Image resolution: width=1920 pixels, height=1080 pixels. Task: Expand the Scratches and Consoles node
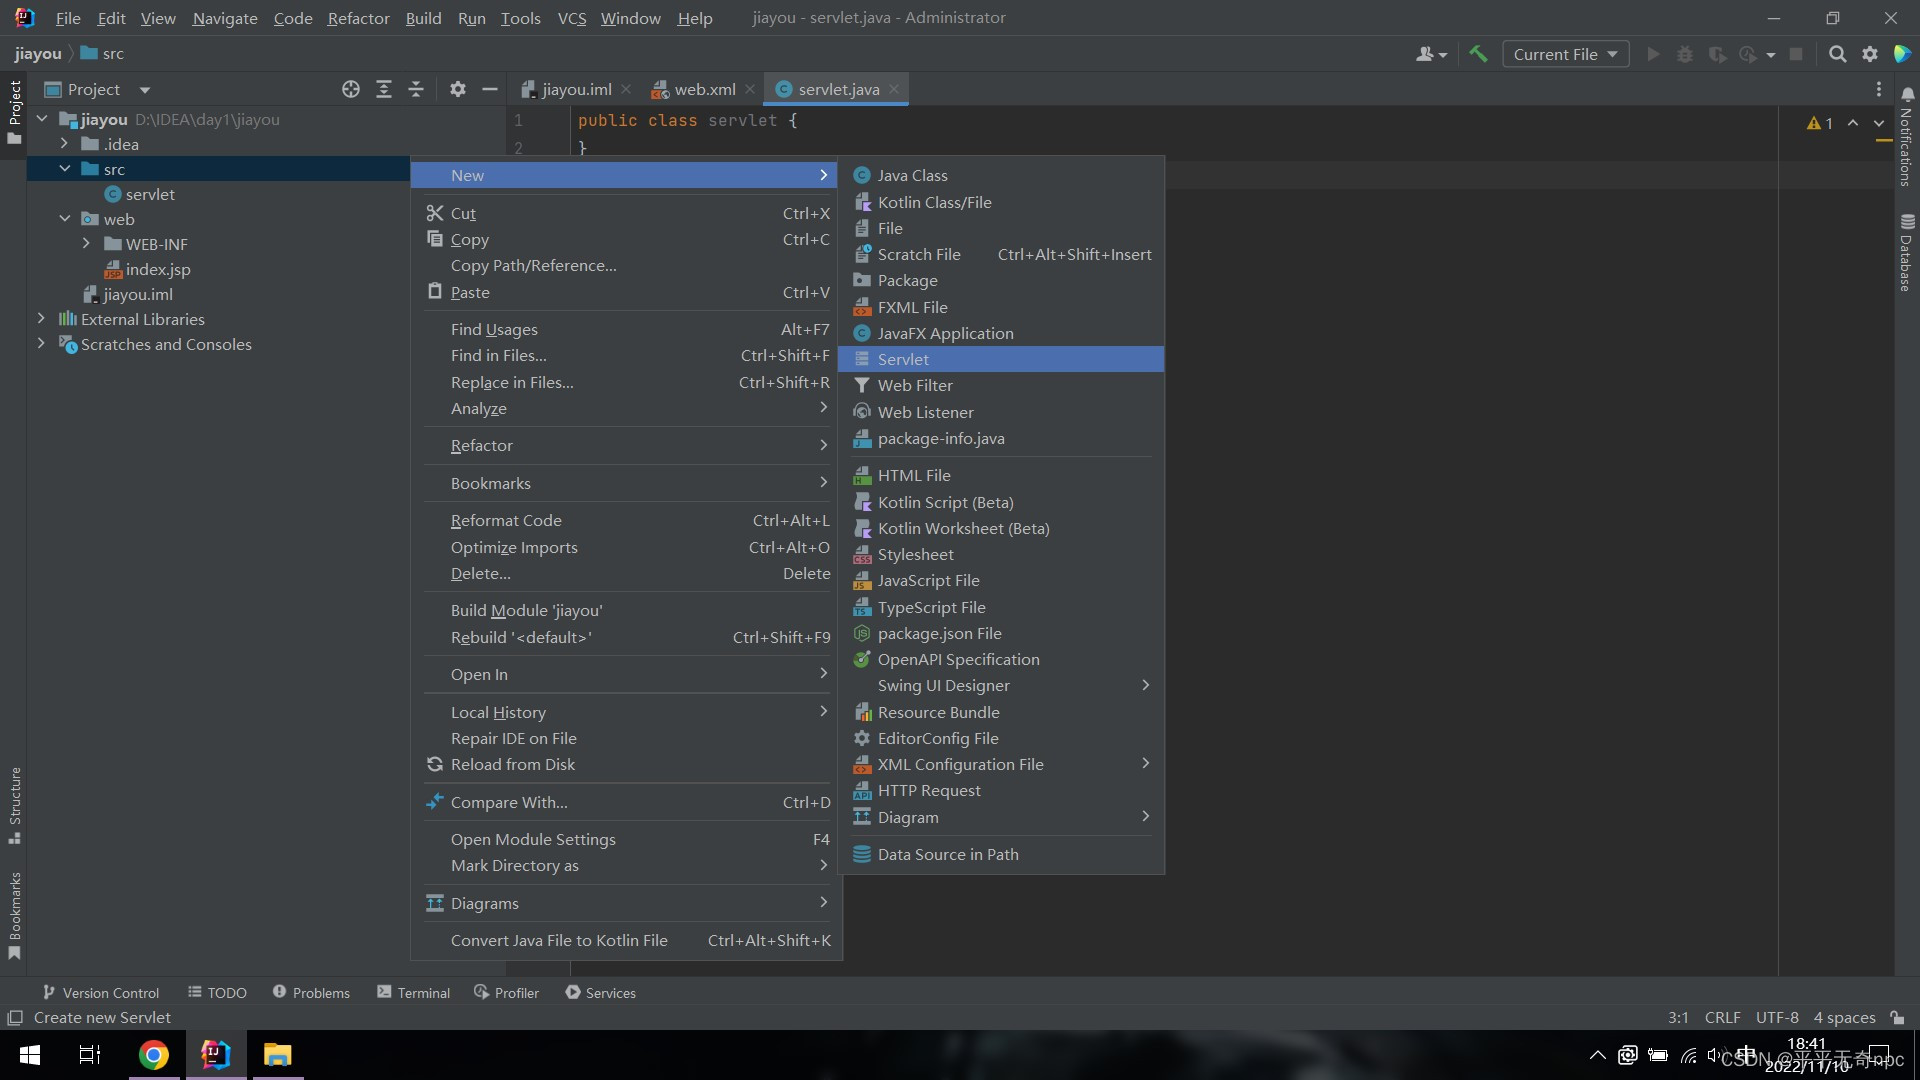(x=40, y=344)
